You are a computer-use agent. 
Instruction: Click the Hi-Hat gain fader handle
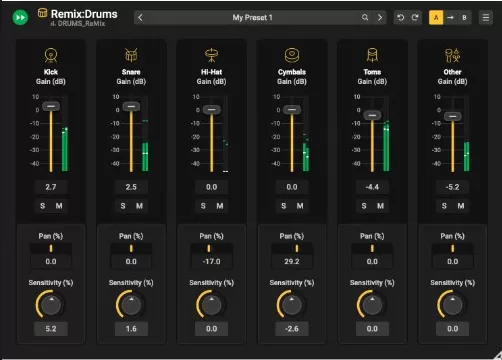pyautogui.click(x=212, y=109)
